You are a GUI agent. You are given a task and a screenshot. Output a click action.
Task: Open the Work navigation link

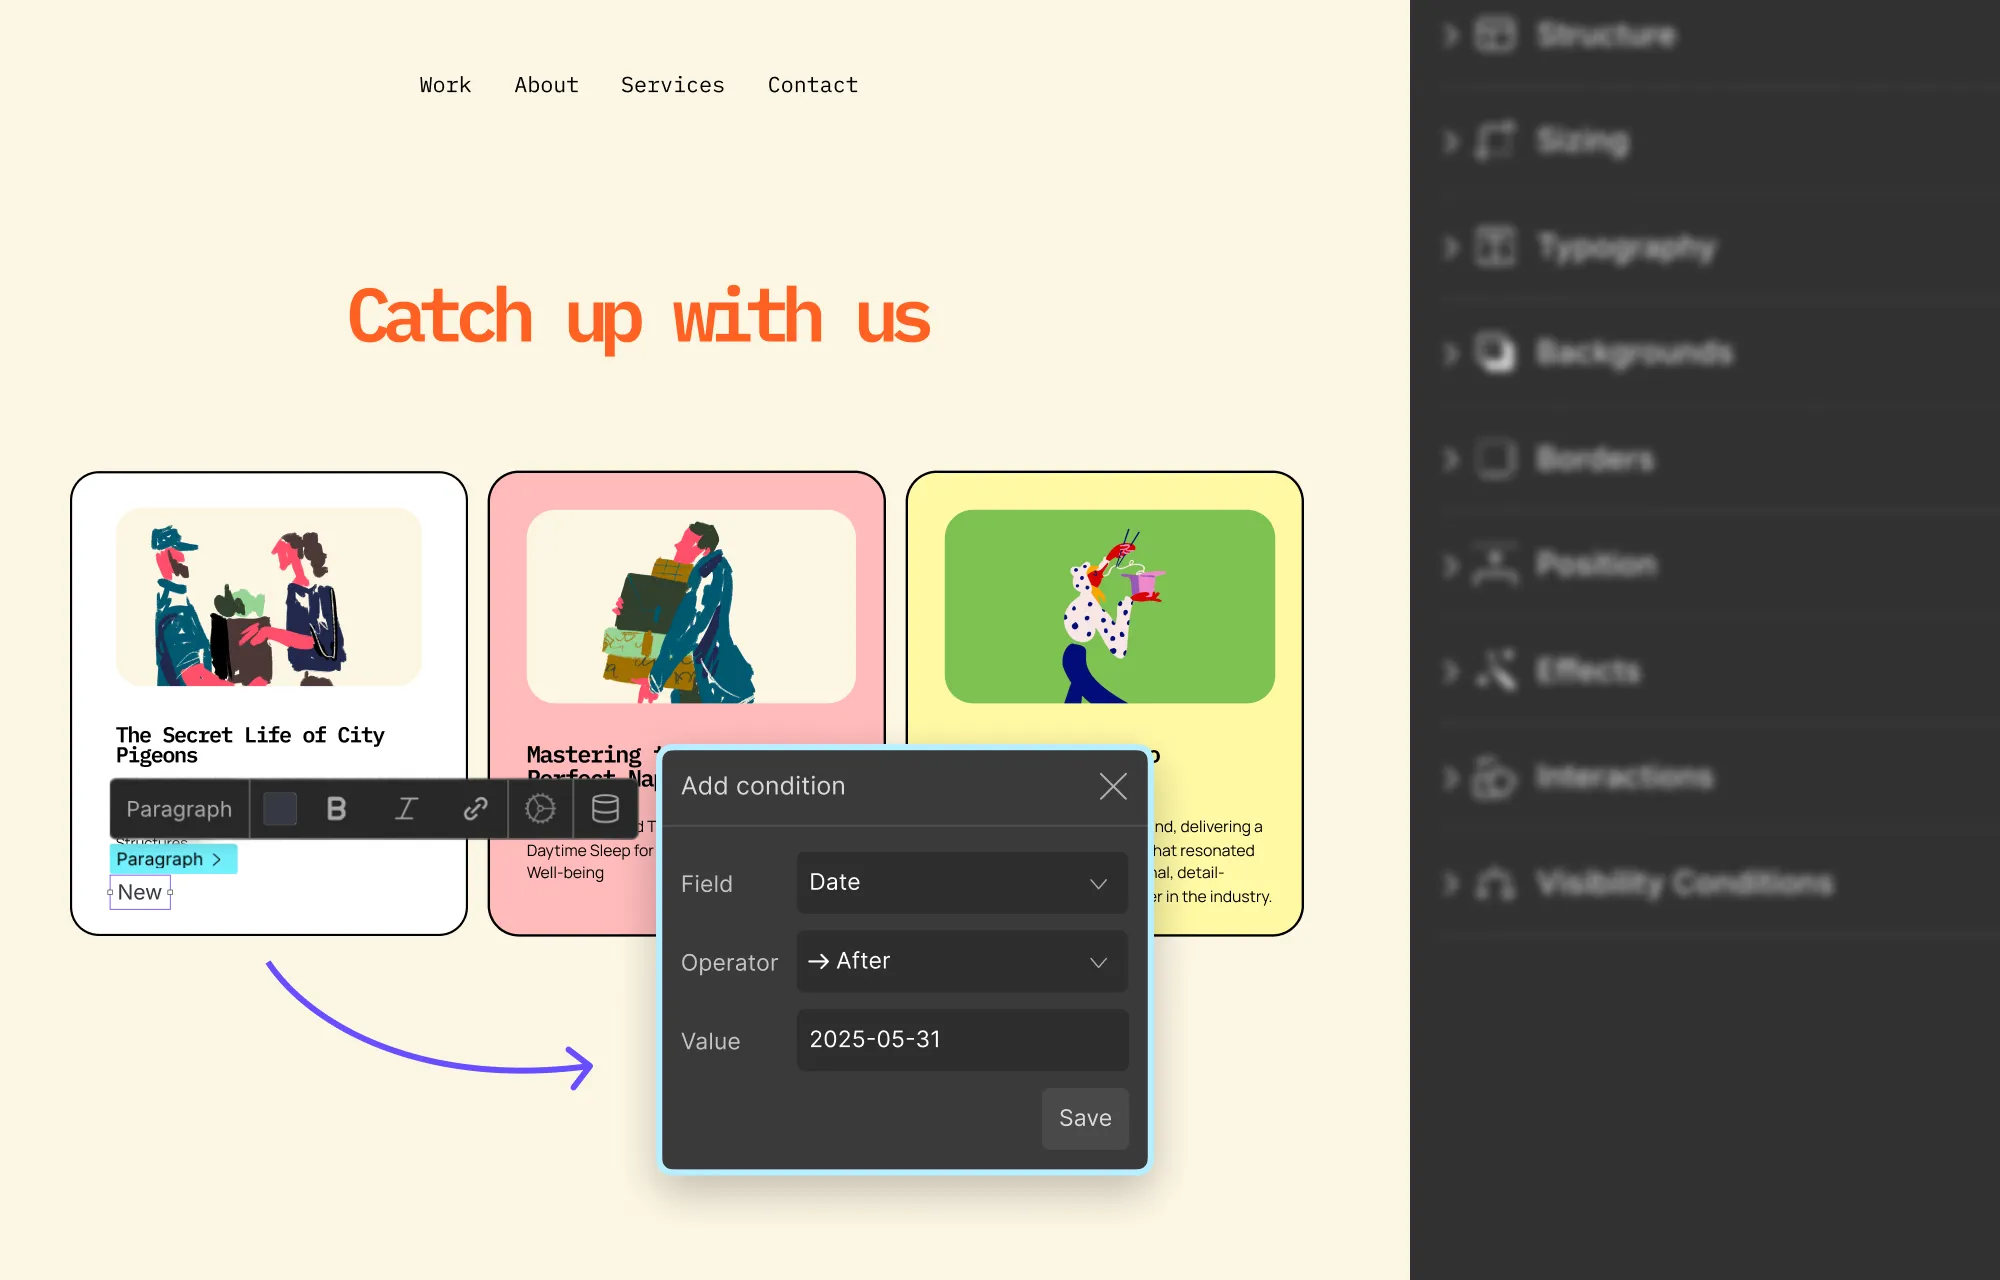(445, 85)
